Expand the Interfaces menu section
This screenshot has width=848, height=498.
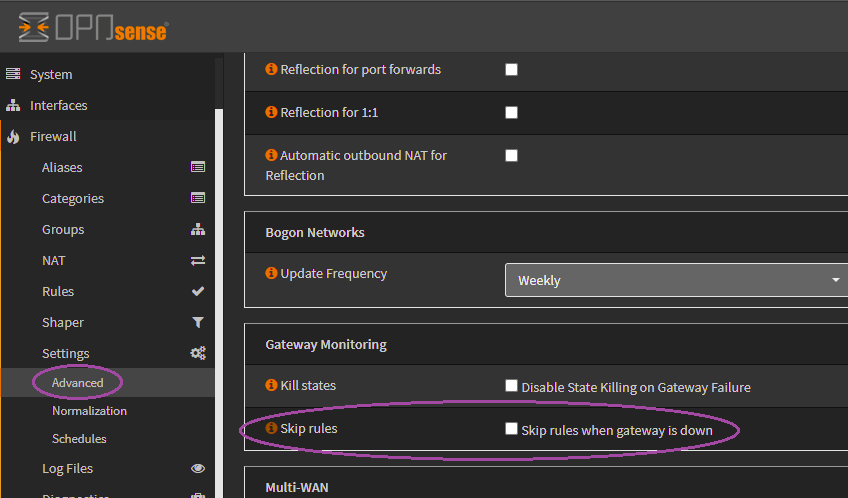point(58,105)
